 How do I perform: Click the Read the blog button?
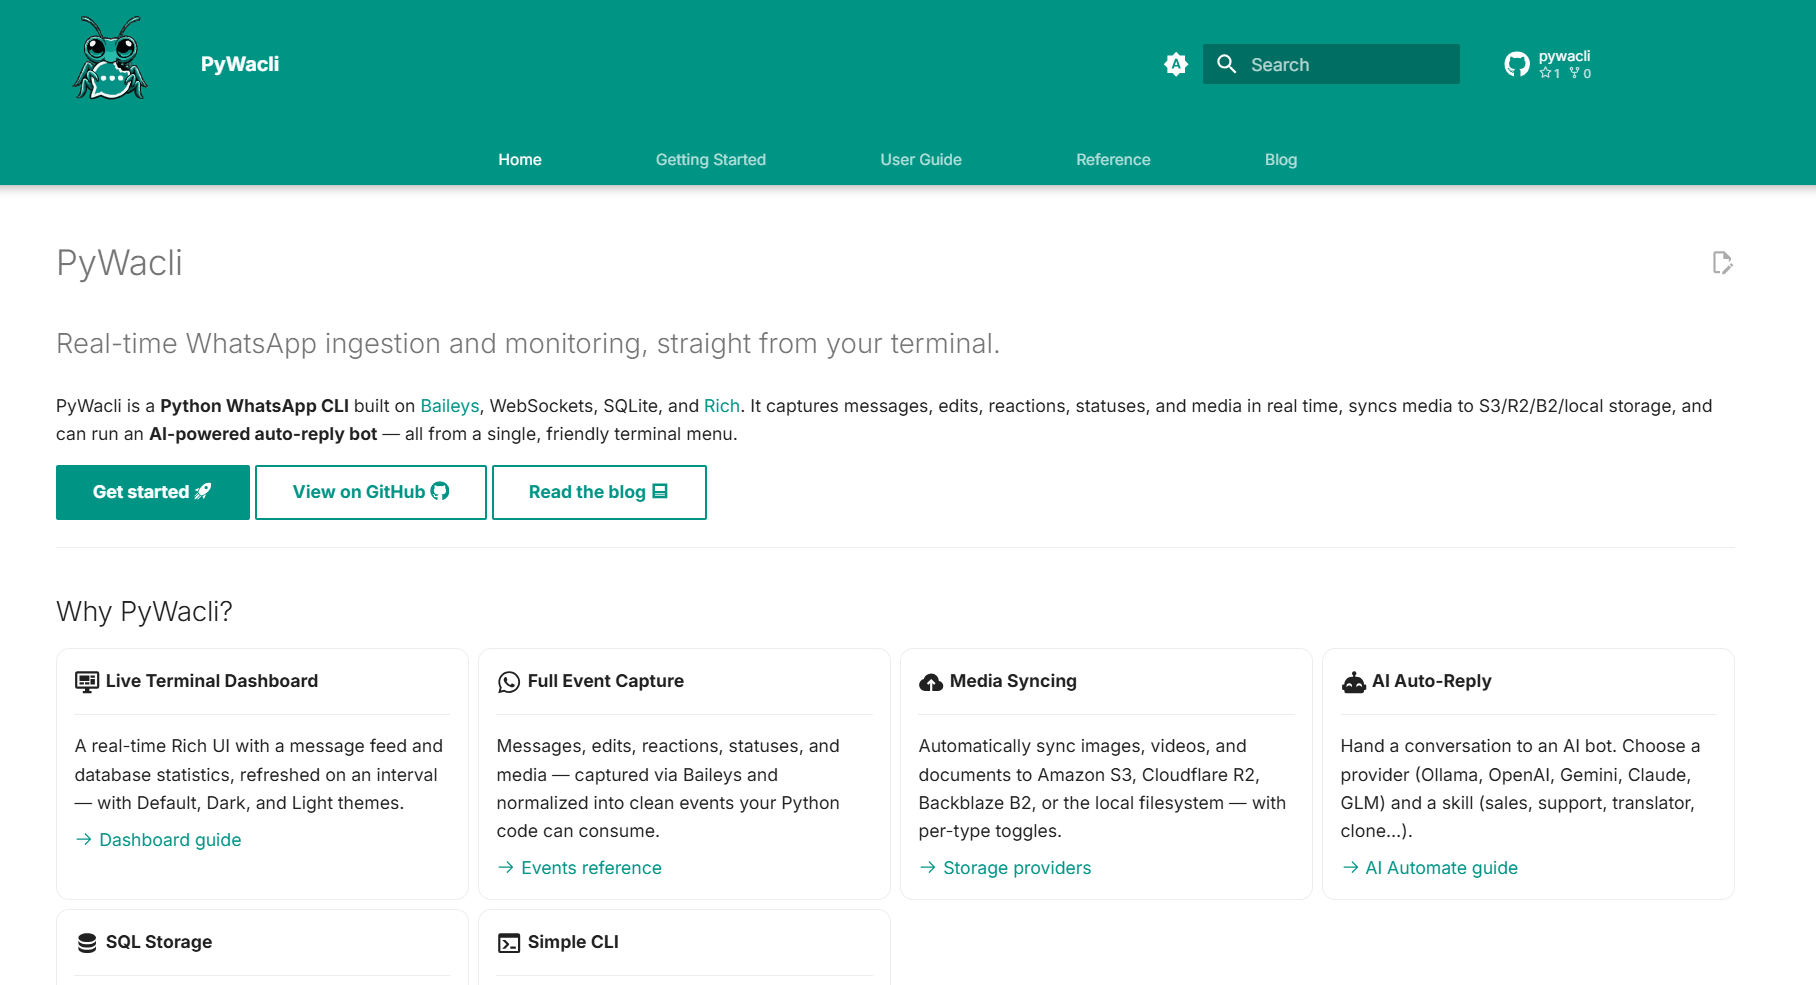click(x=599, y=492)
